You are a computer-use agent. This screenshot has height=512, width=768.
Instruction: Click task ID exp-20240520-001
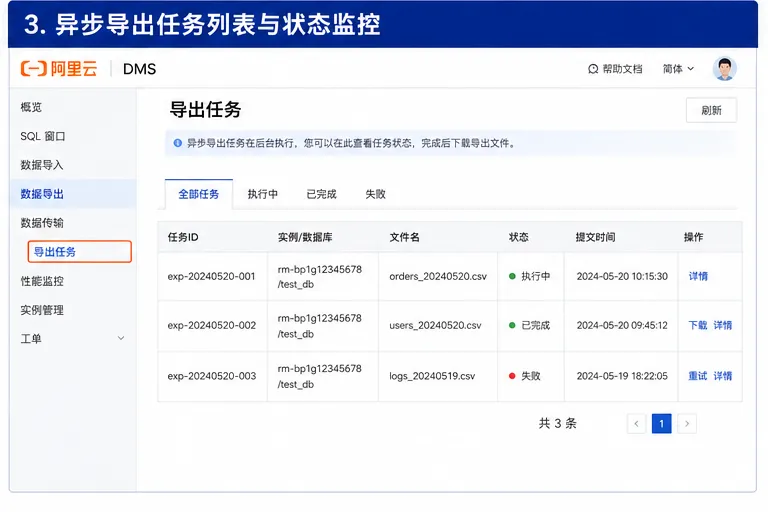pyautogui.click(x=211, y=276)
